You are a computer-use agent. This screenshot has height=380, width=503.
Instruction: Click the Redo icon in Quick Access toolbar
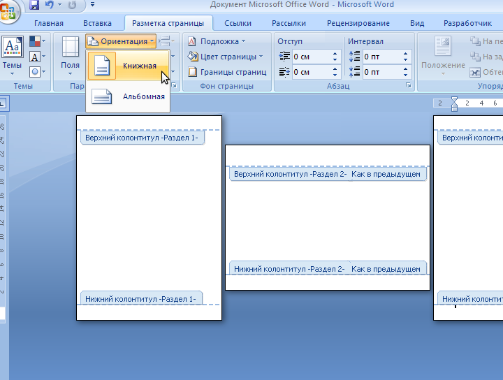pos(72,5)
